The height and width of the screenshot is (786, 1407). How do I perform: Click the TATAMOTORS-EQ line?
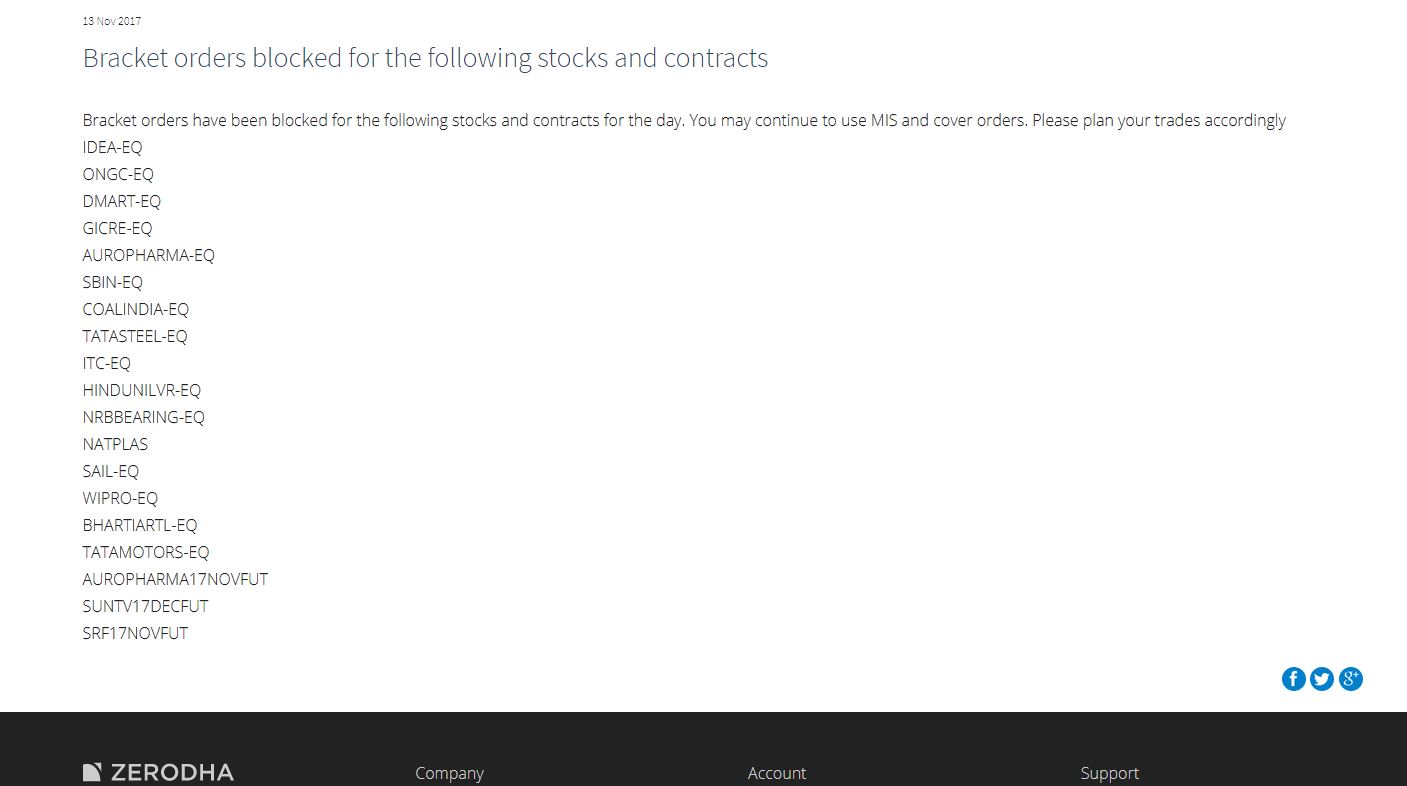(x=146, y=552)
